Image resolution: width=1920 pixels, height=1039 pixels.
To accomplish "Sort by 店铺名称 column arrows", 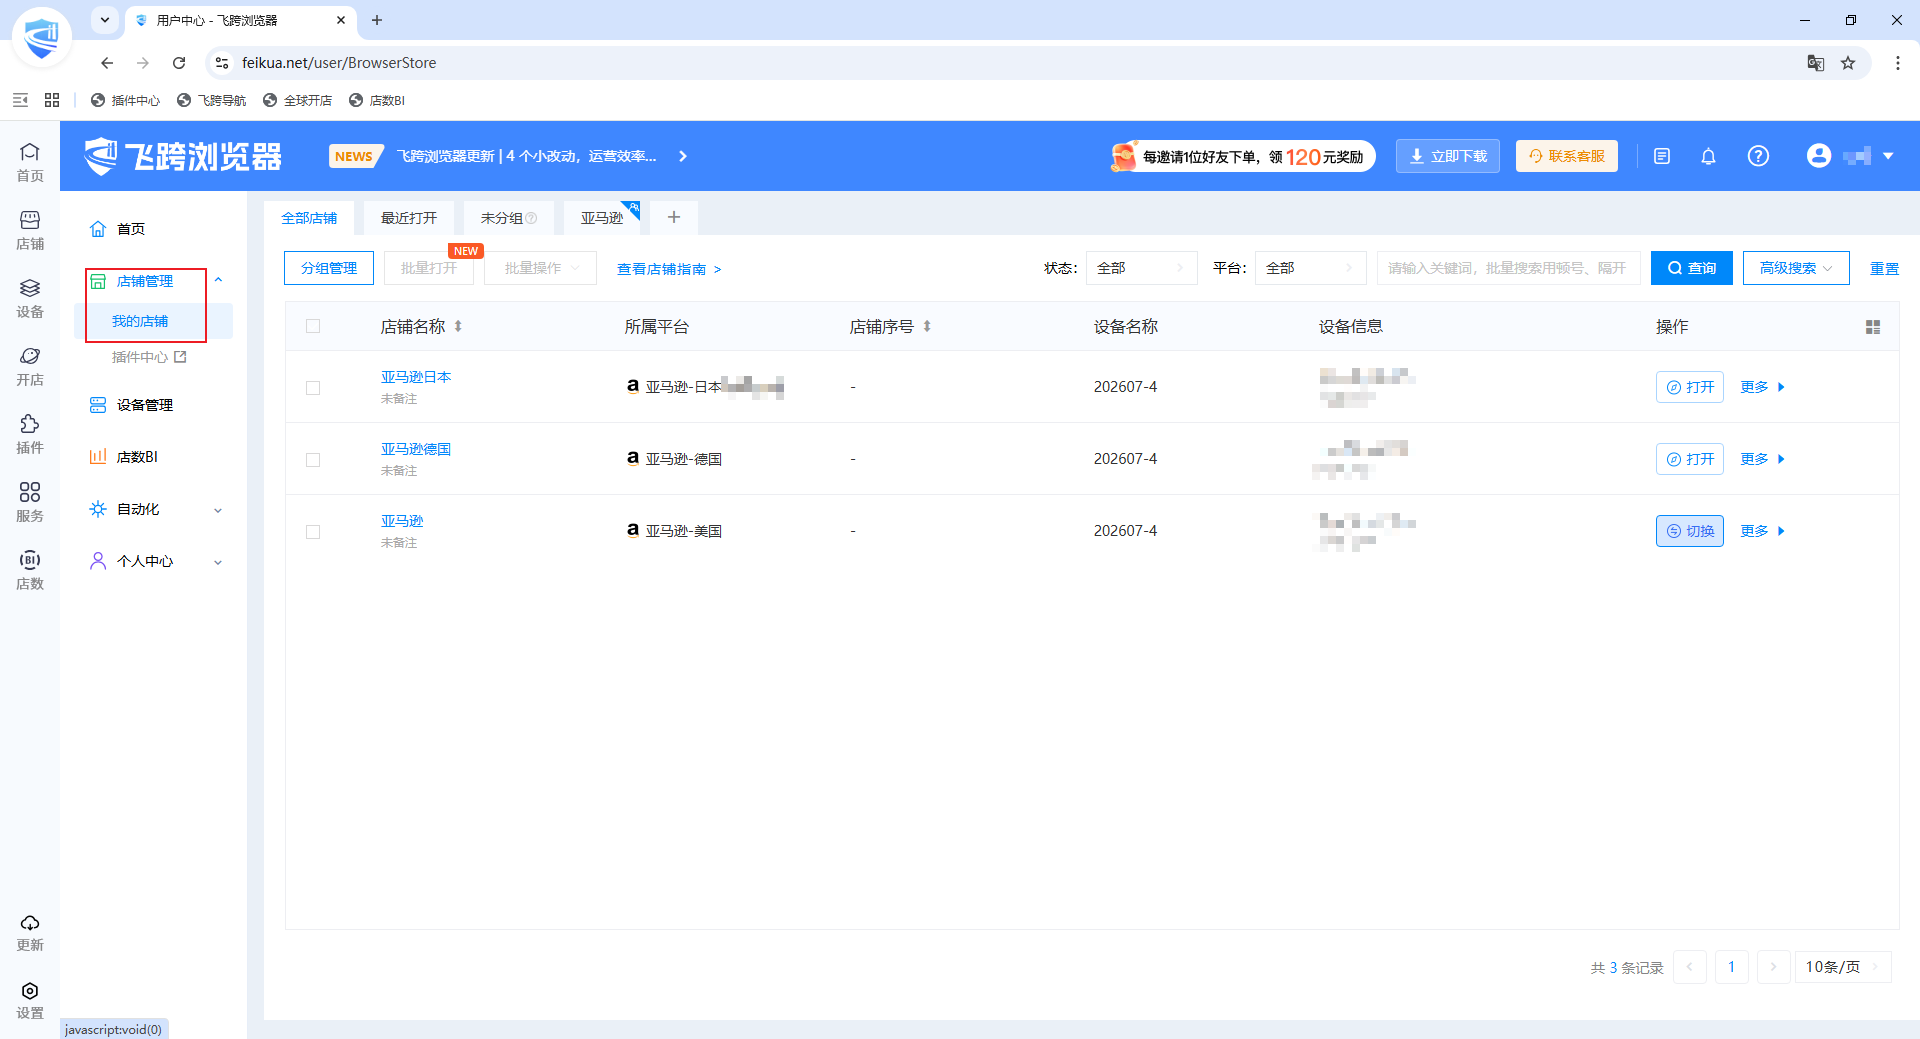I will coord(458,327).
